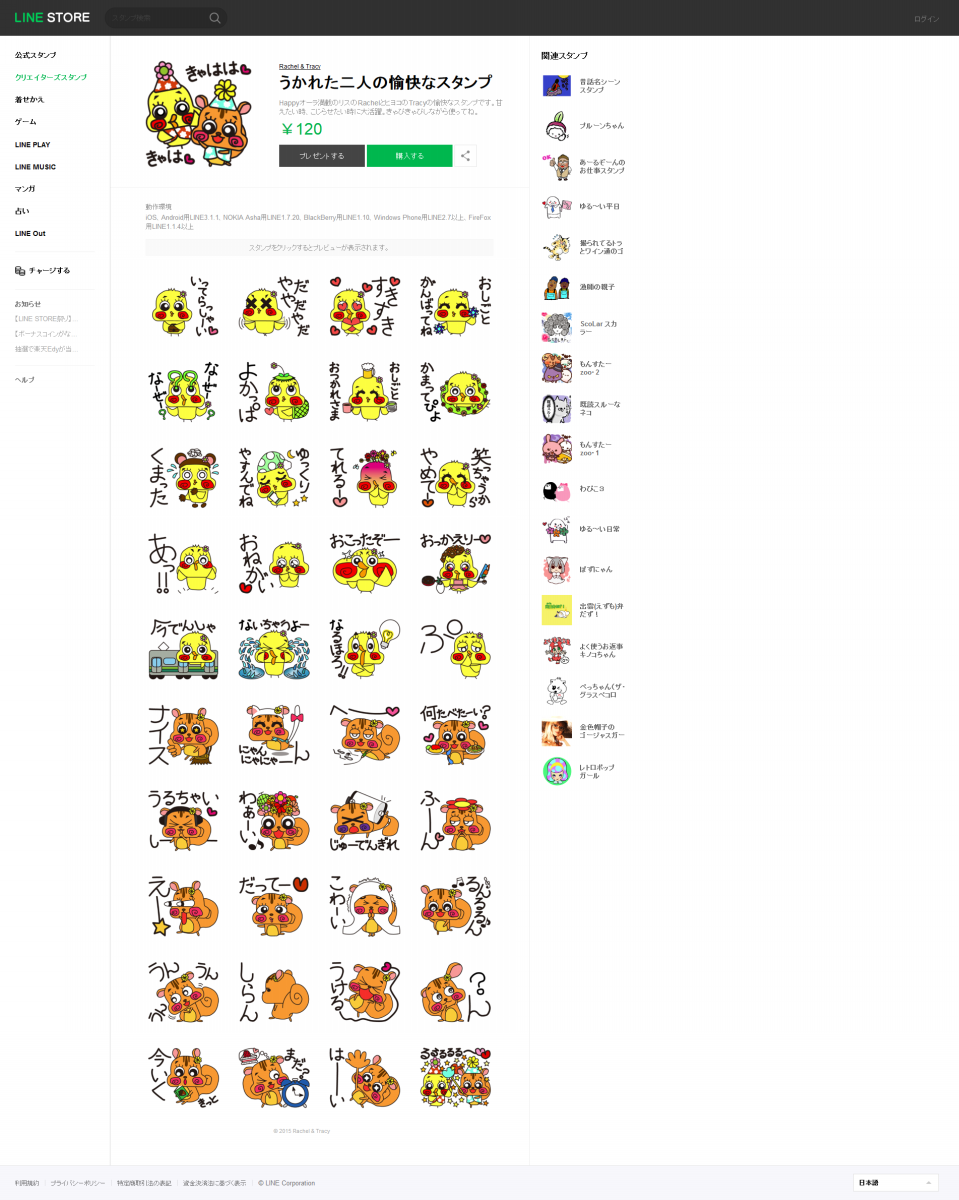
Task: Select 着せかえ in sidebar menu
Action: coord(29,100)
